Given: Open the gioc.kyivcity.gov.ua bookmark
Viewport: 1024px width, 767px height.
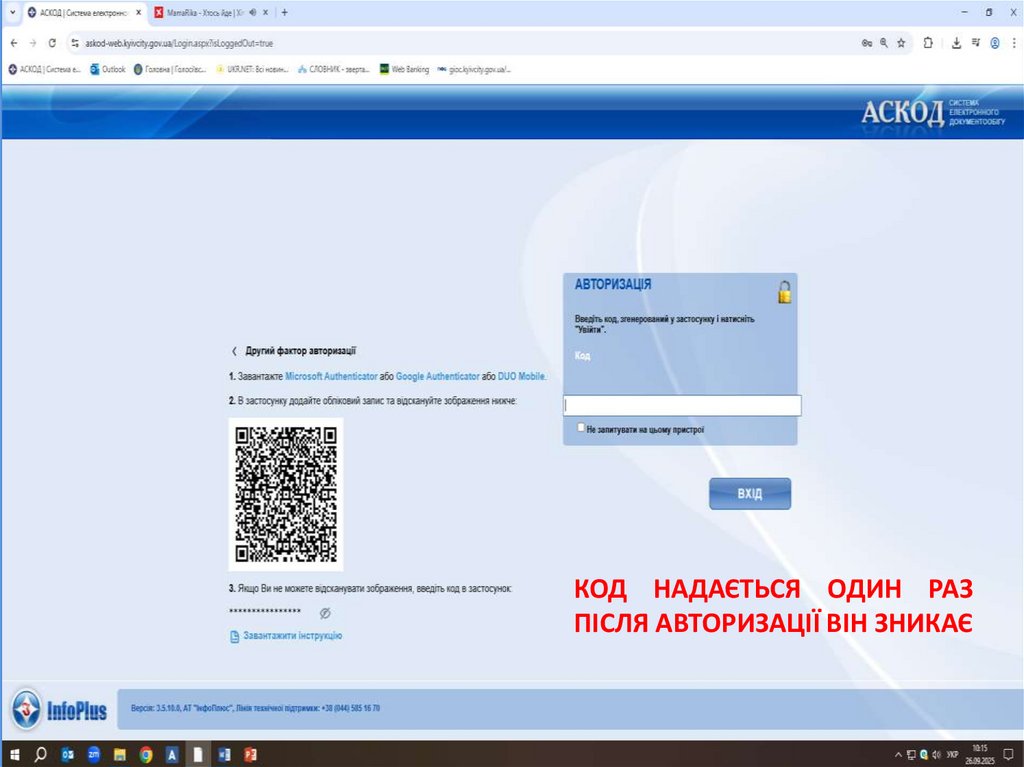Looking at the screenshot, I should coord(474,69).
